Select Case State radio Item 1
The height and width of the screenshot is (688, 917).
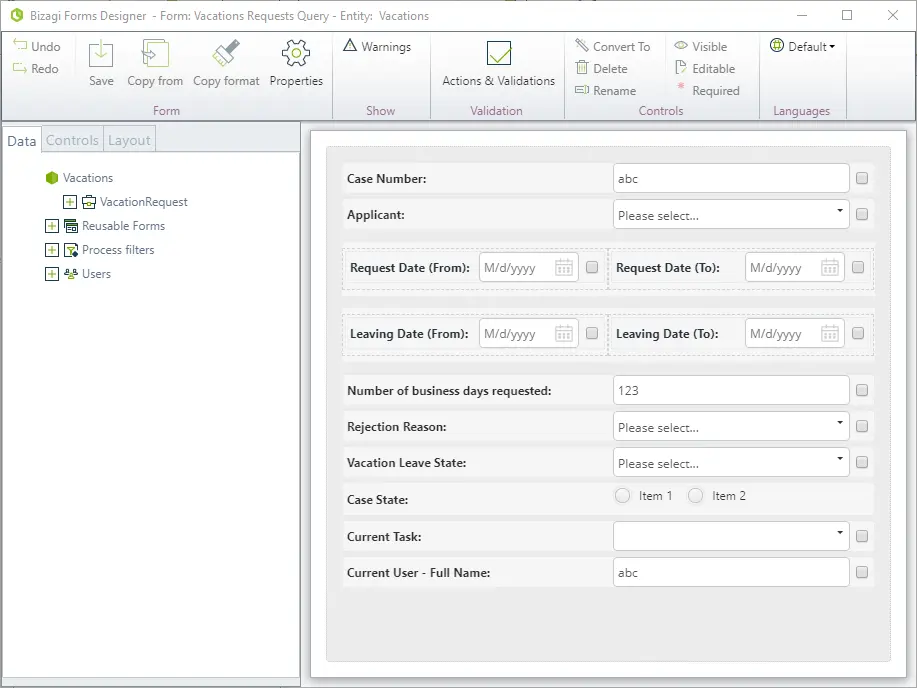pyautogui.click(x=623, y=496)
